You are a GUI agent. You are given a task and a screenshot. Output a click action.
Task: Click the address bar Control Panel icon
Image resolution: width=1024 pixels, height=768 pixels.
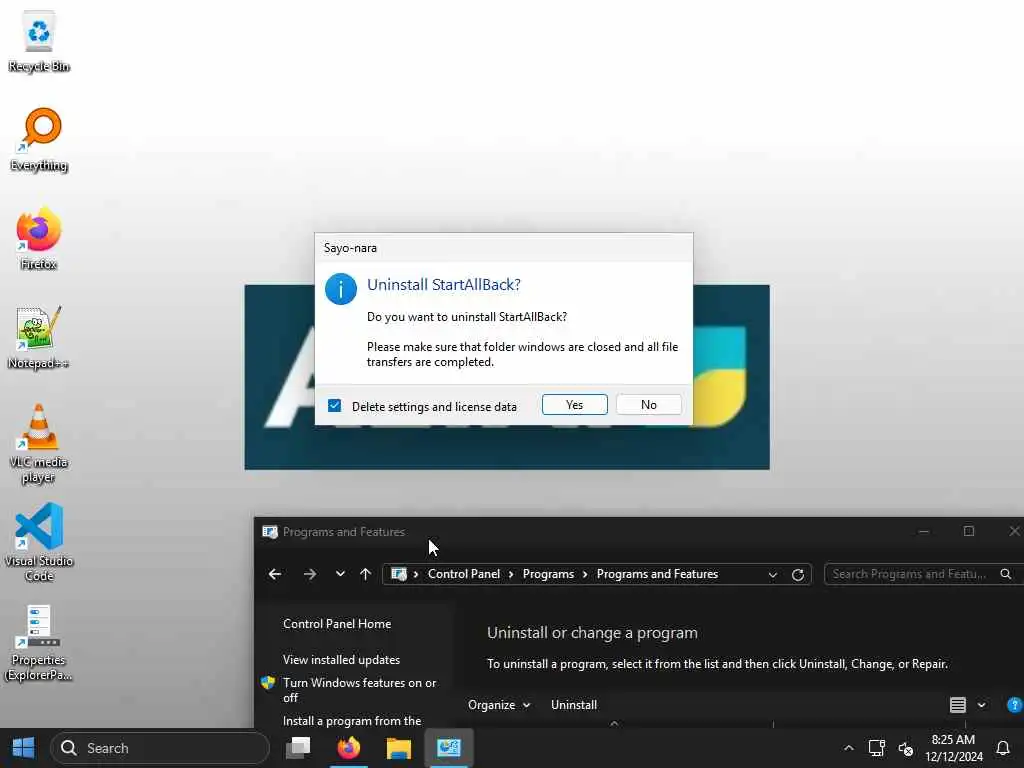[398, 574]
